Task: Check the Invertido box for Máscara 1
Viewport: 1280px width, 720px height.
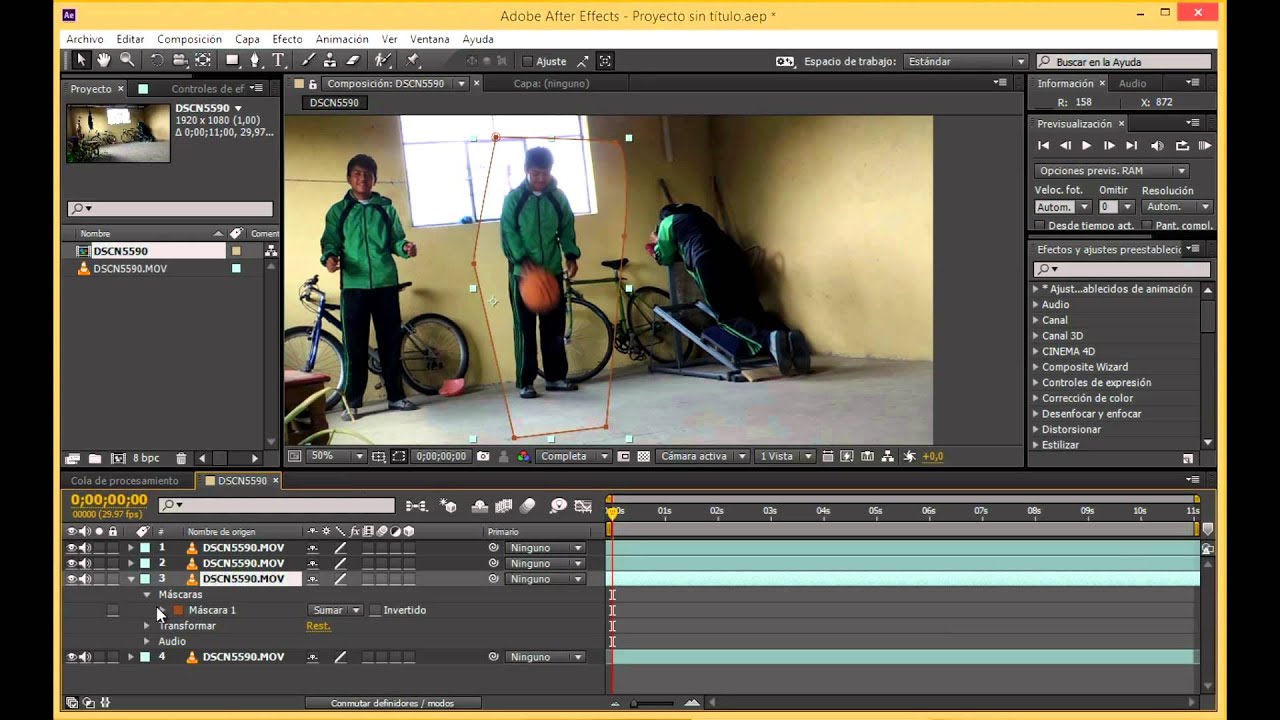Action: coord(375,610)
